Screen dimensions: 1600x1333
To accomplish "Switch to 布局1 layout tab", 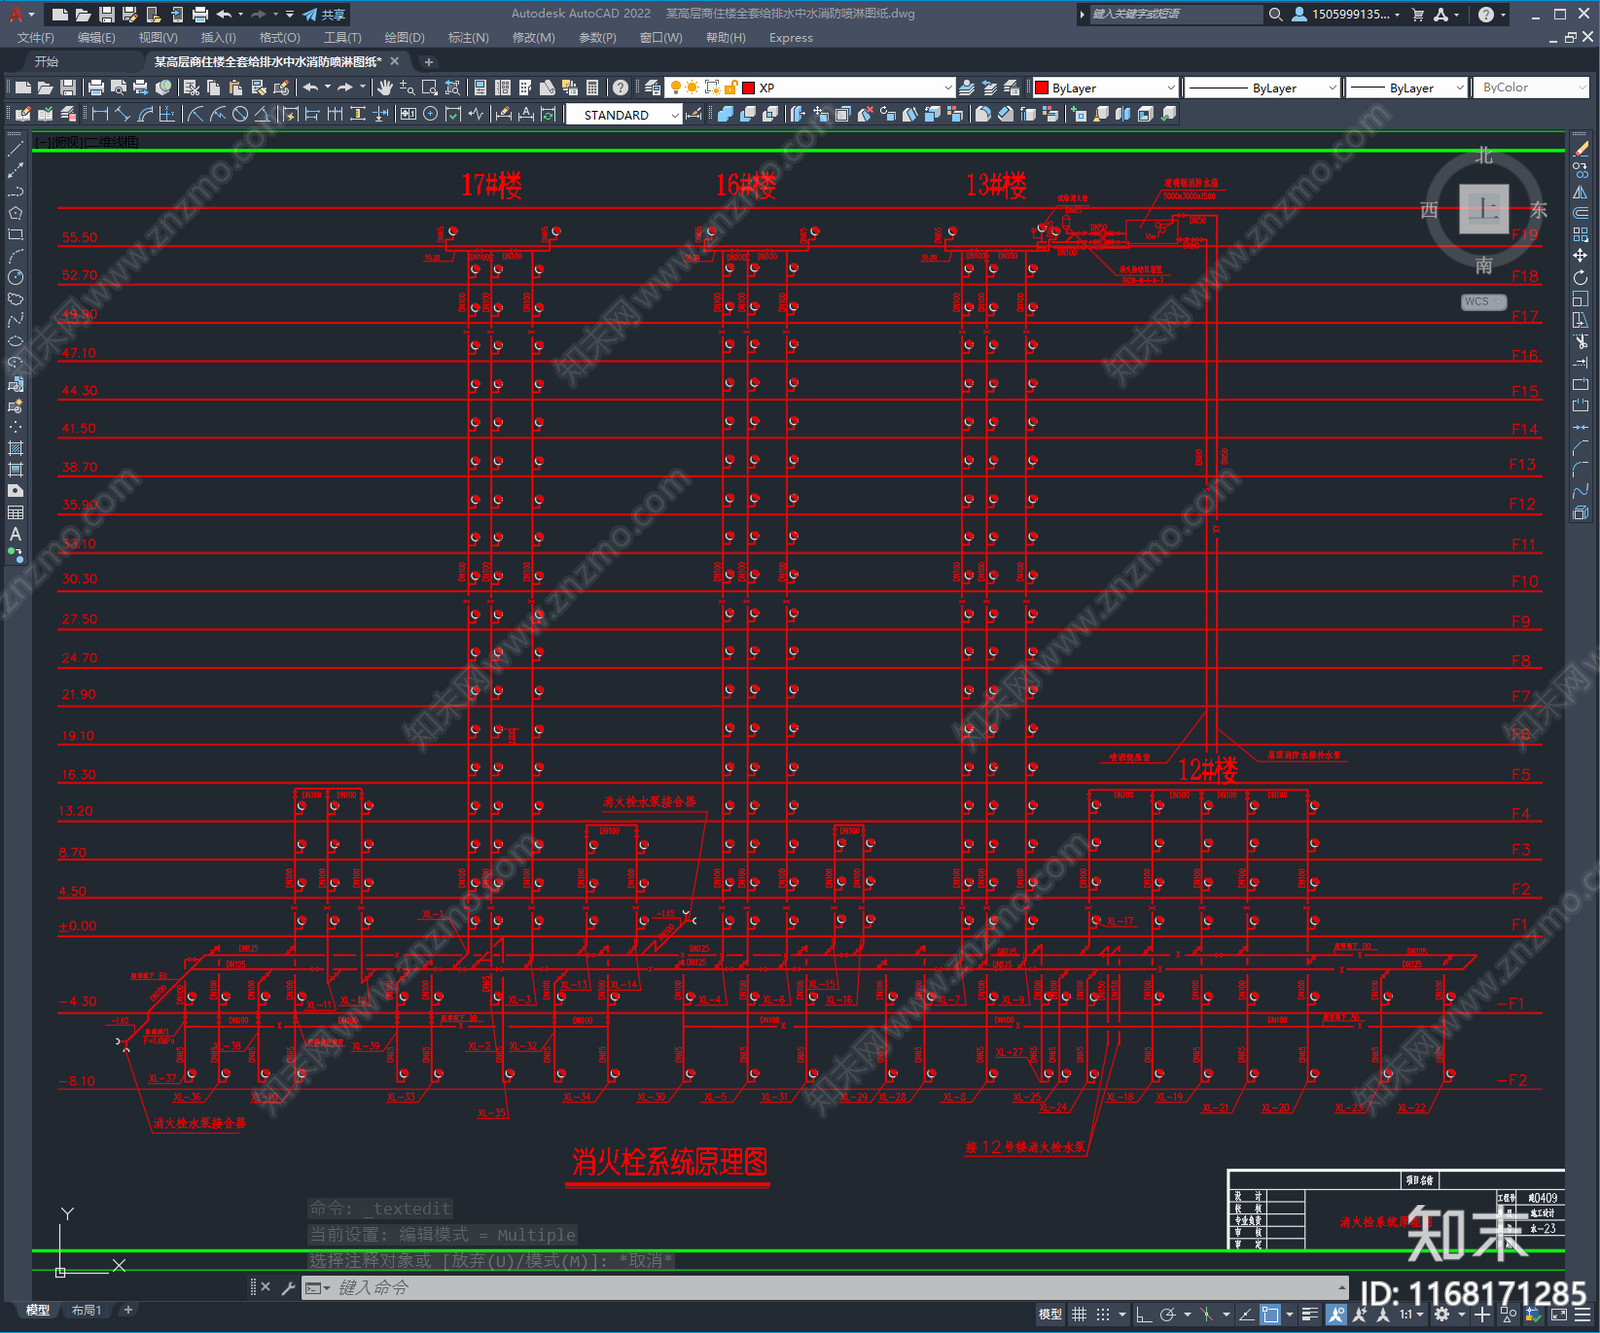I will pos(86,1310).
